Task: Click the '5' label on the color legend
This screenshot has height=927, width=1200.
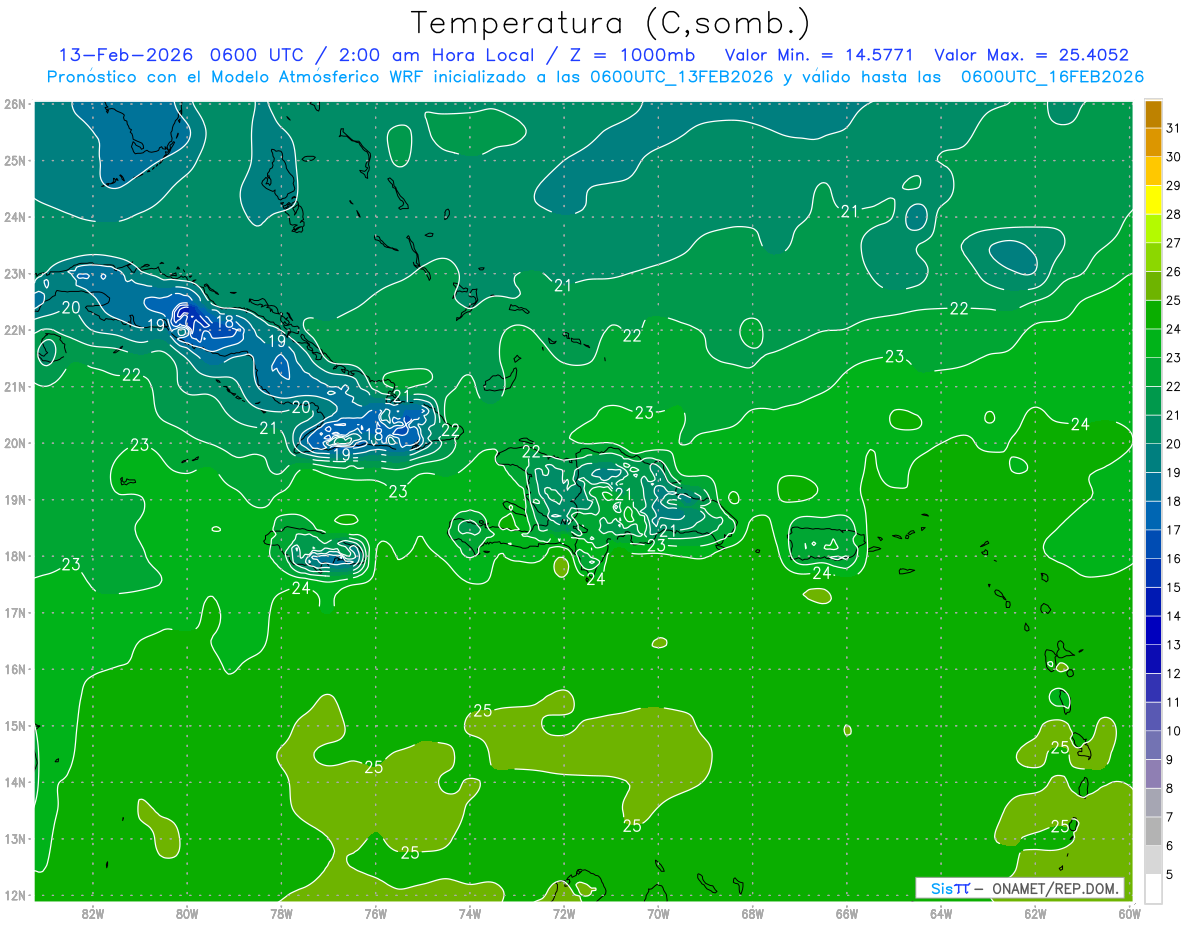Action: tap(1170, 874)
